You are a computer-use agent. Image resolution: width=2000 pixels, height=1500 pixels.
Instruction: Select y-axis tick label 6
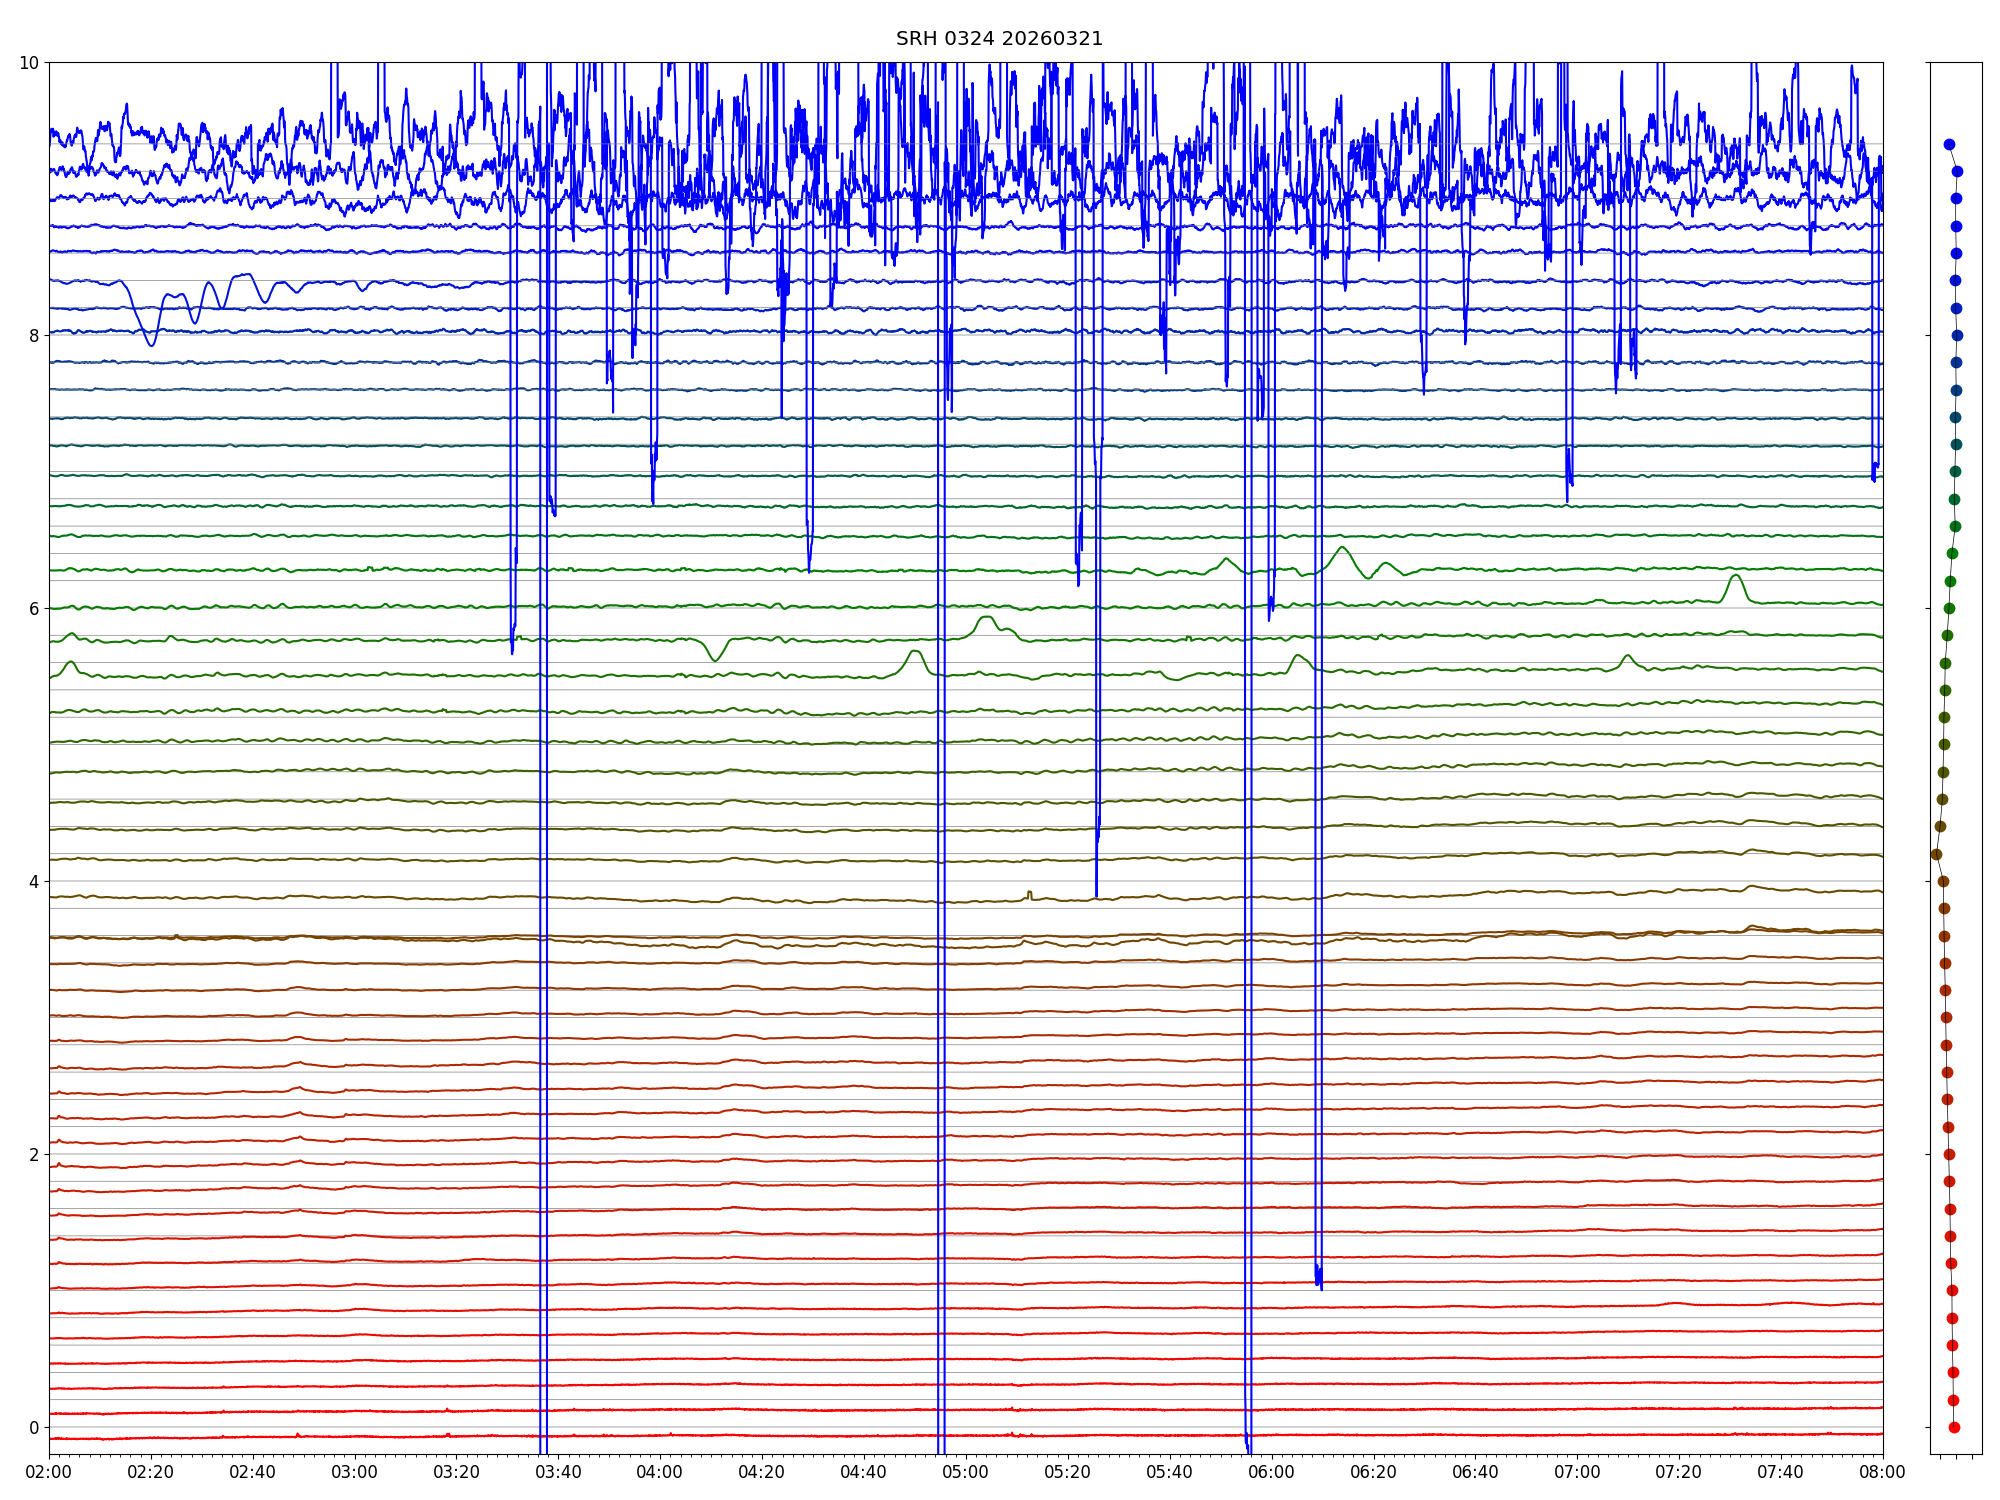click(34, 609)
